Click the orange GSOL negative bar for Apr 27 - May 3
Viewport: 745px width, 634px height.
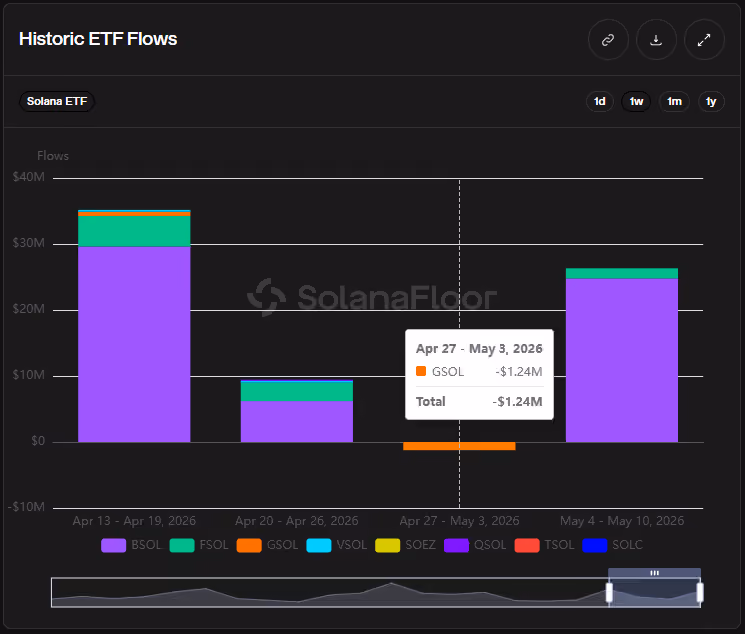pos(459,446)
